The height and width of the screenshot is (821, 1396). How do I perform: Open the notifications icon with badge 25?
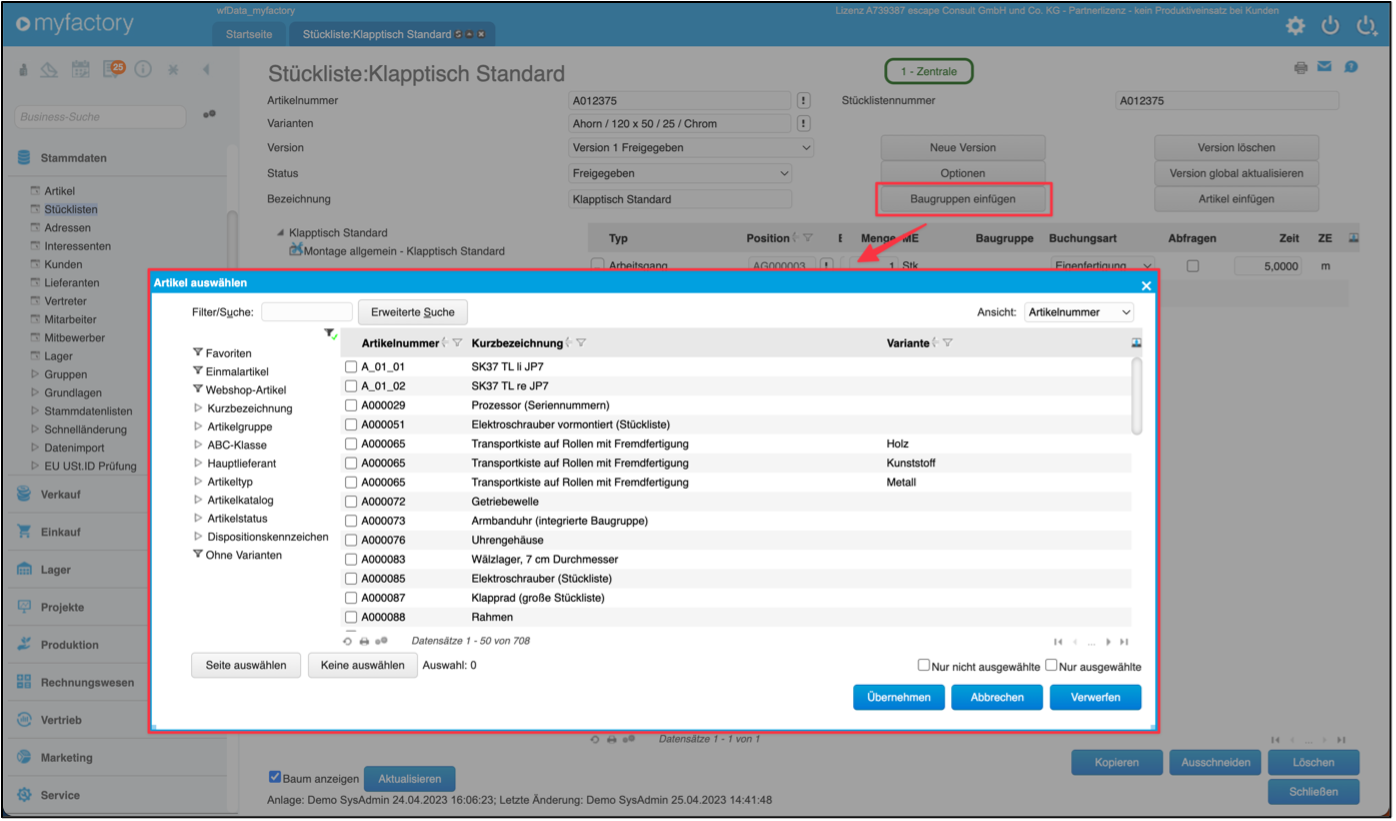pos(113,69)
